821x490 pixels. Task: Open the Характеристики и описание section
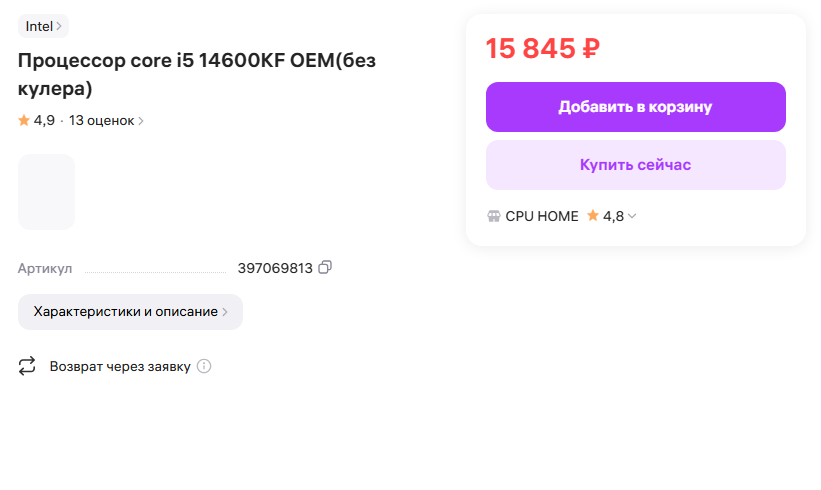coord(126,312)
